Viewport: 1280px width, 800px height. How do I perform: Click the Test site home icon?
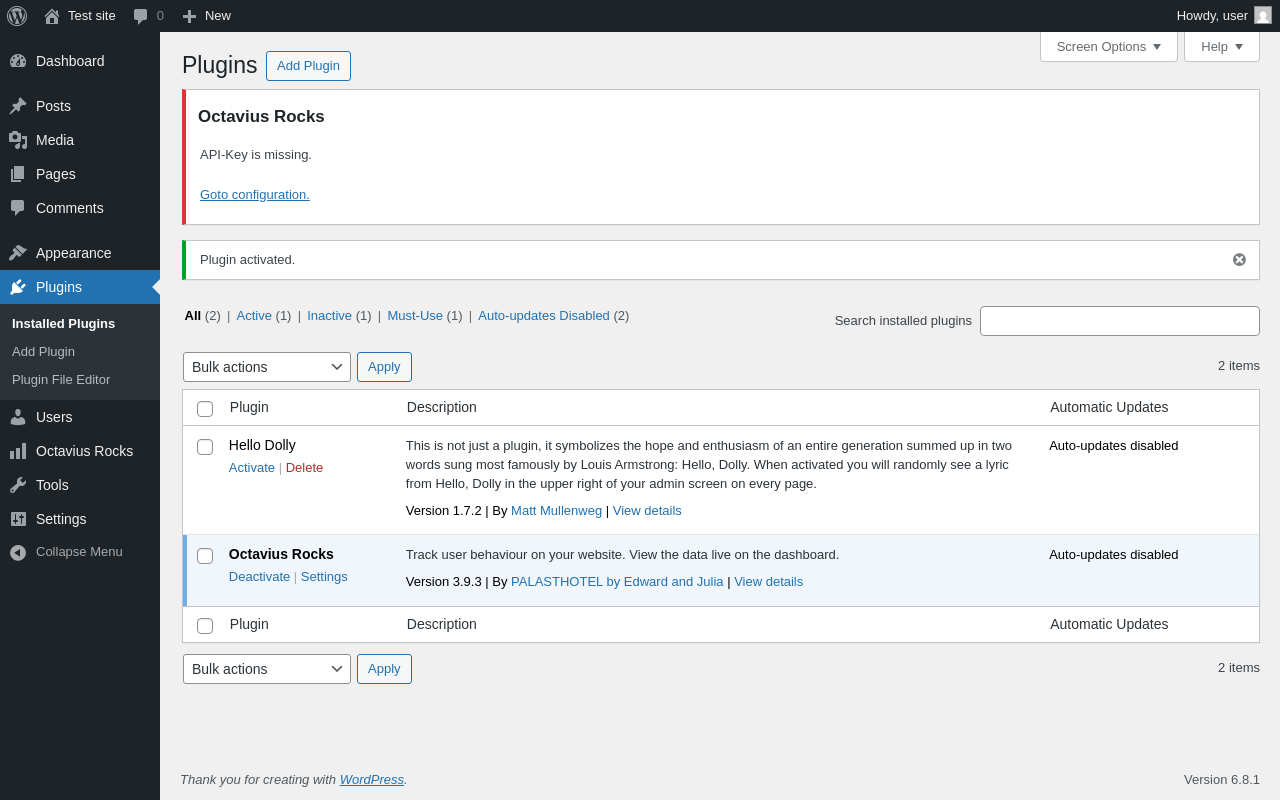click(52, 16)
